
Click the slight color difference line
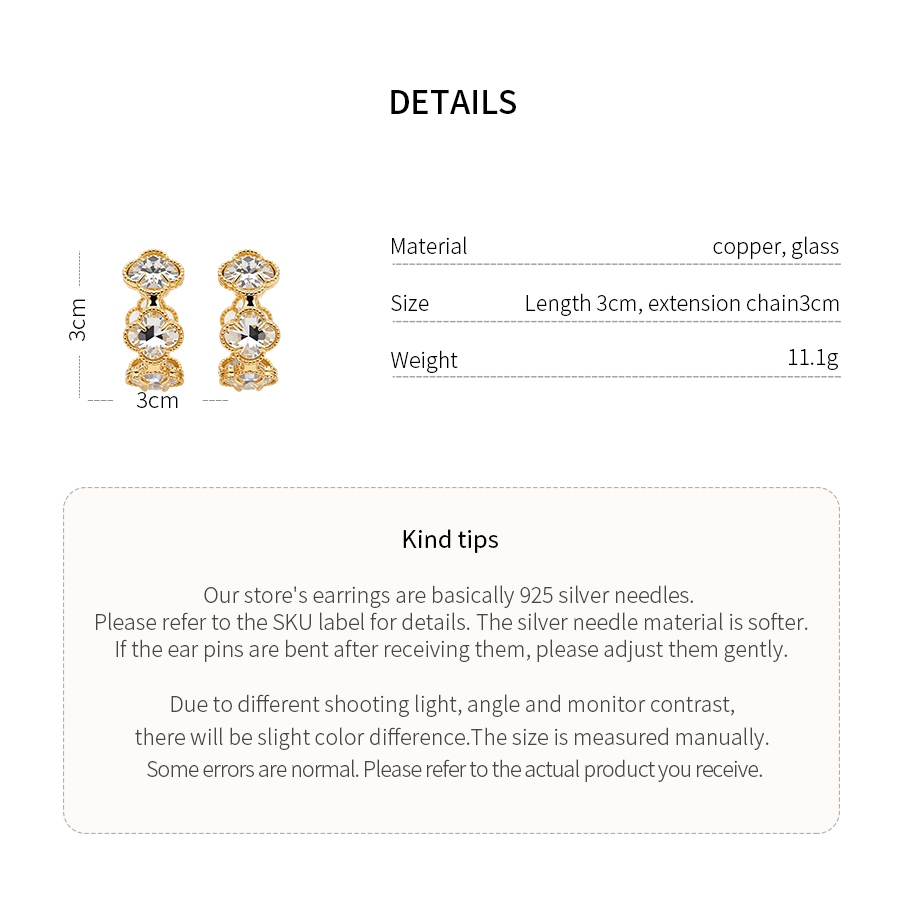[452, 737]
